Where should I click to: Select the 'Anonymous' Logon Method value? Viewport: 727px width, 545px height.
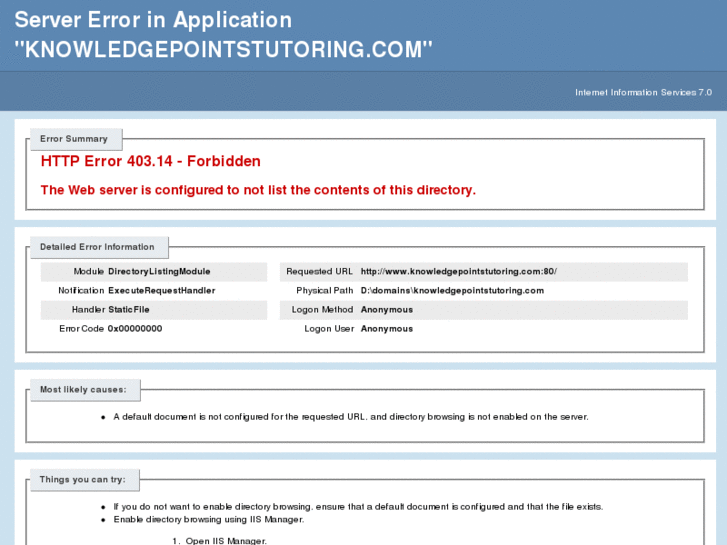pos(387,309)
